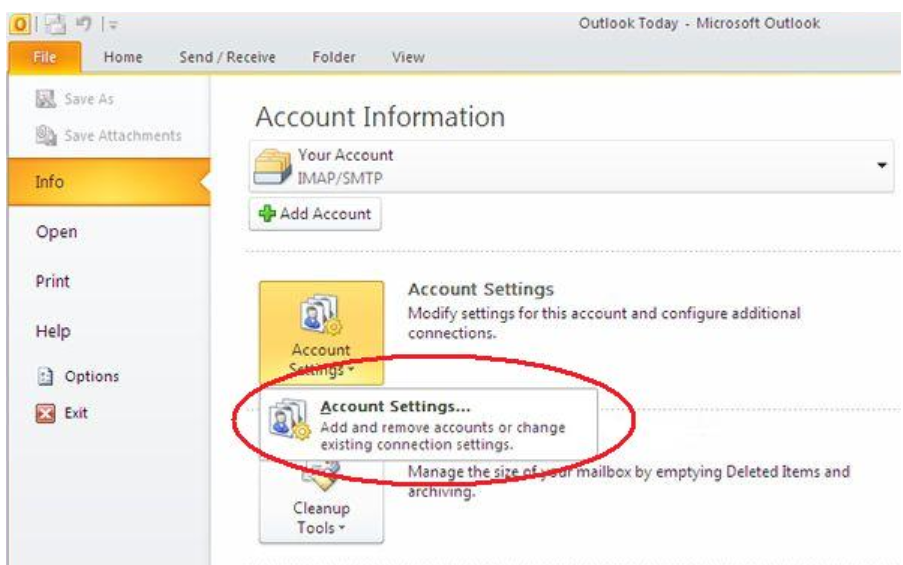Screen dimensions: 903x565
Task: Switch to the Send / Receive tab
Action: tap(227, 57)
